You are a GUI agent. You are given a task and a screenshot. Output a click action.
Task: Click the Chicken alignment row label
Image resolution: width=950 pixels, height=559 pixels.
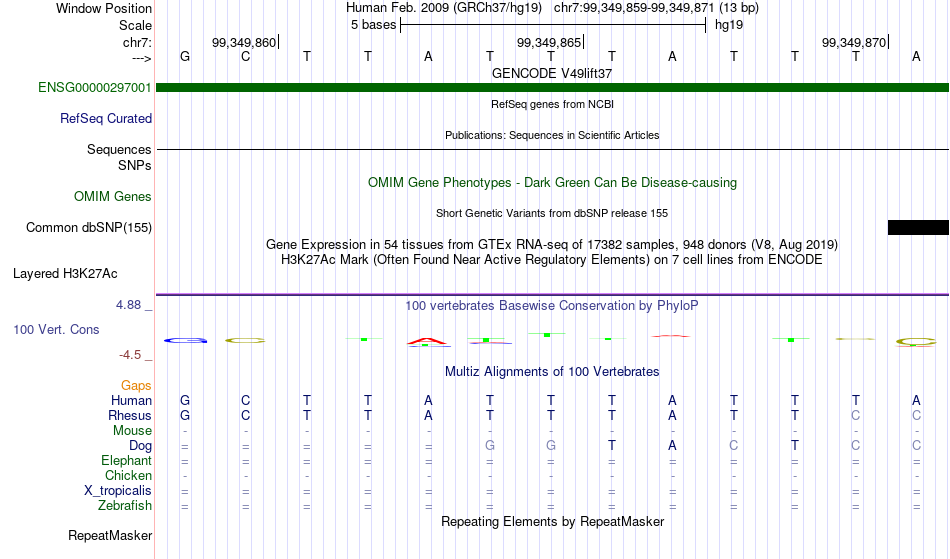click(128, 476)
